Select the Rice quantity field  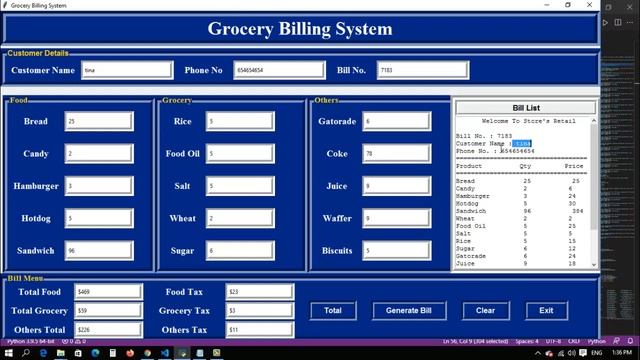240,121
